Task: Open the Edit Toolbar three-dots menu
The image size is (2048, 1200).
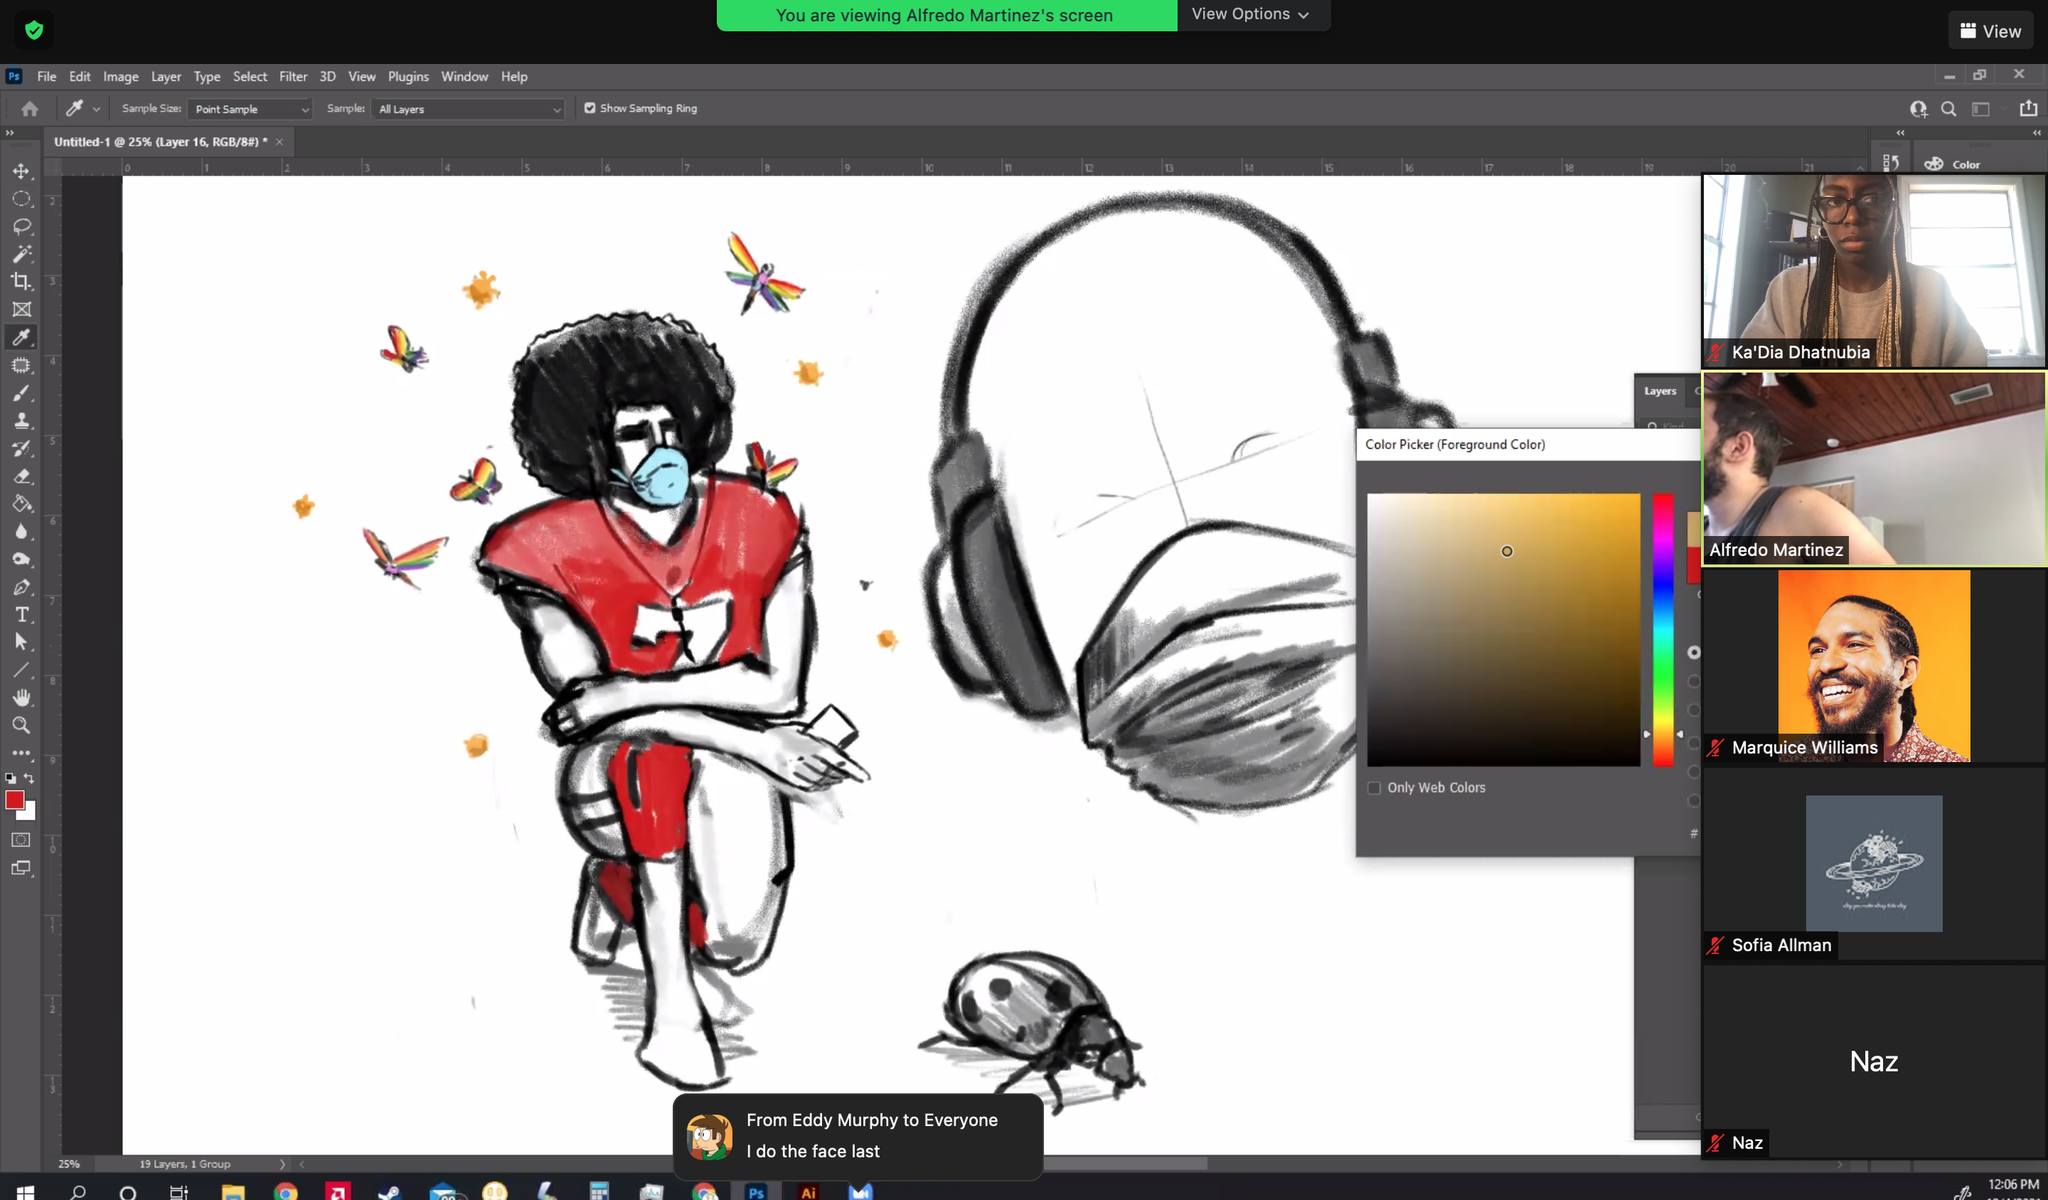Action: click(21, 753)
